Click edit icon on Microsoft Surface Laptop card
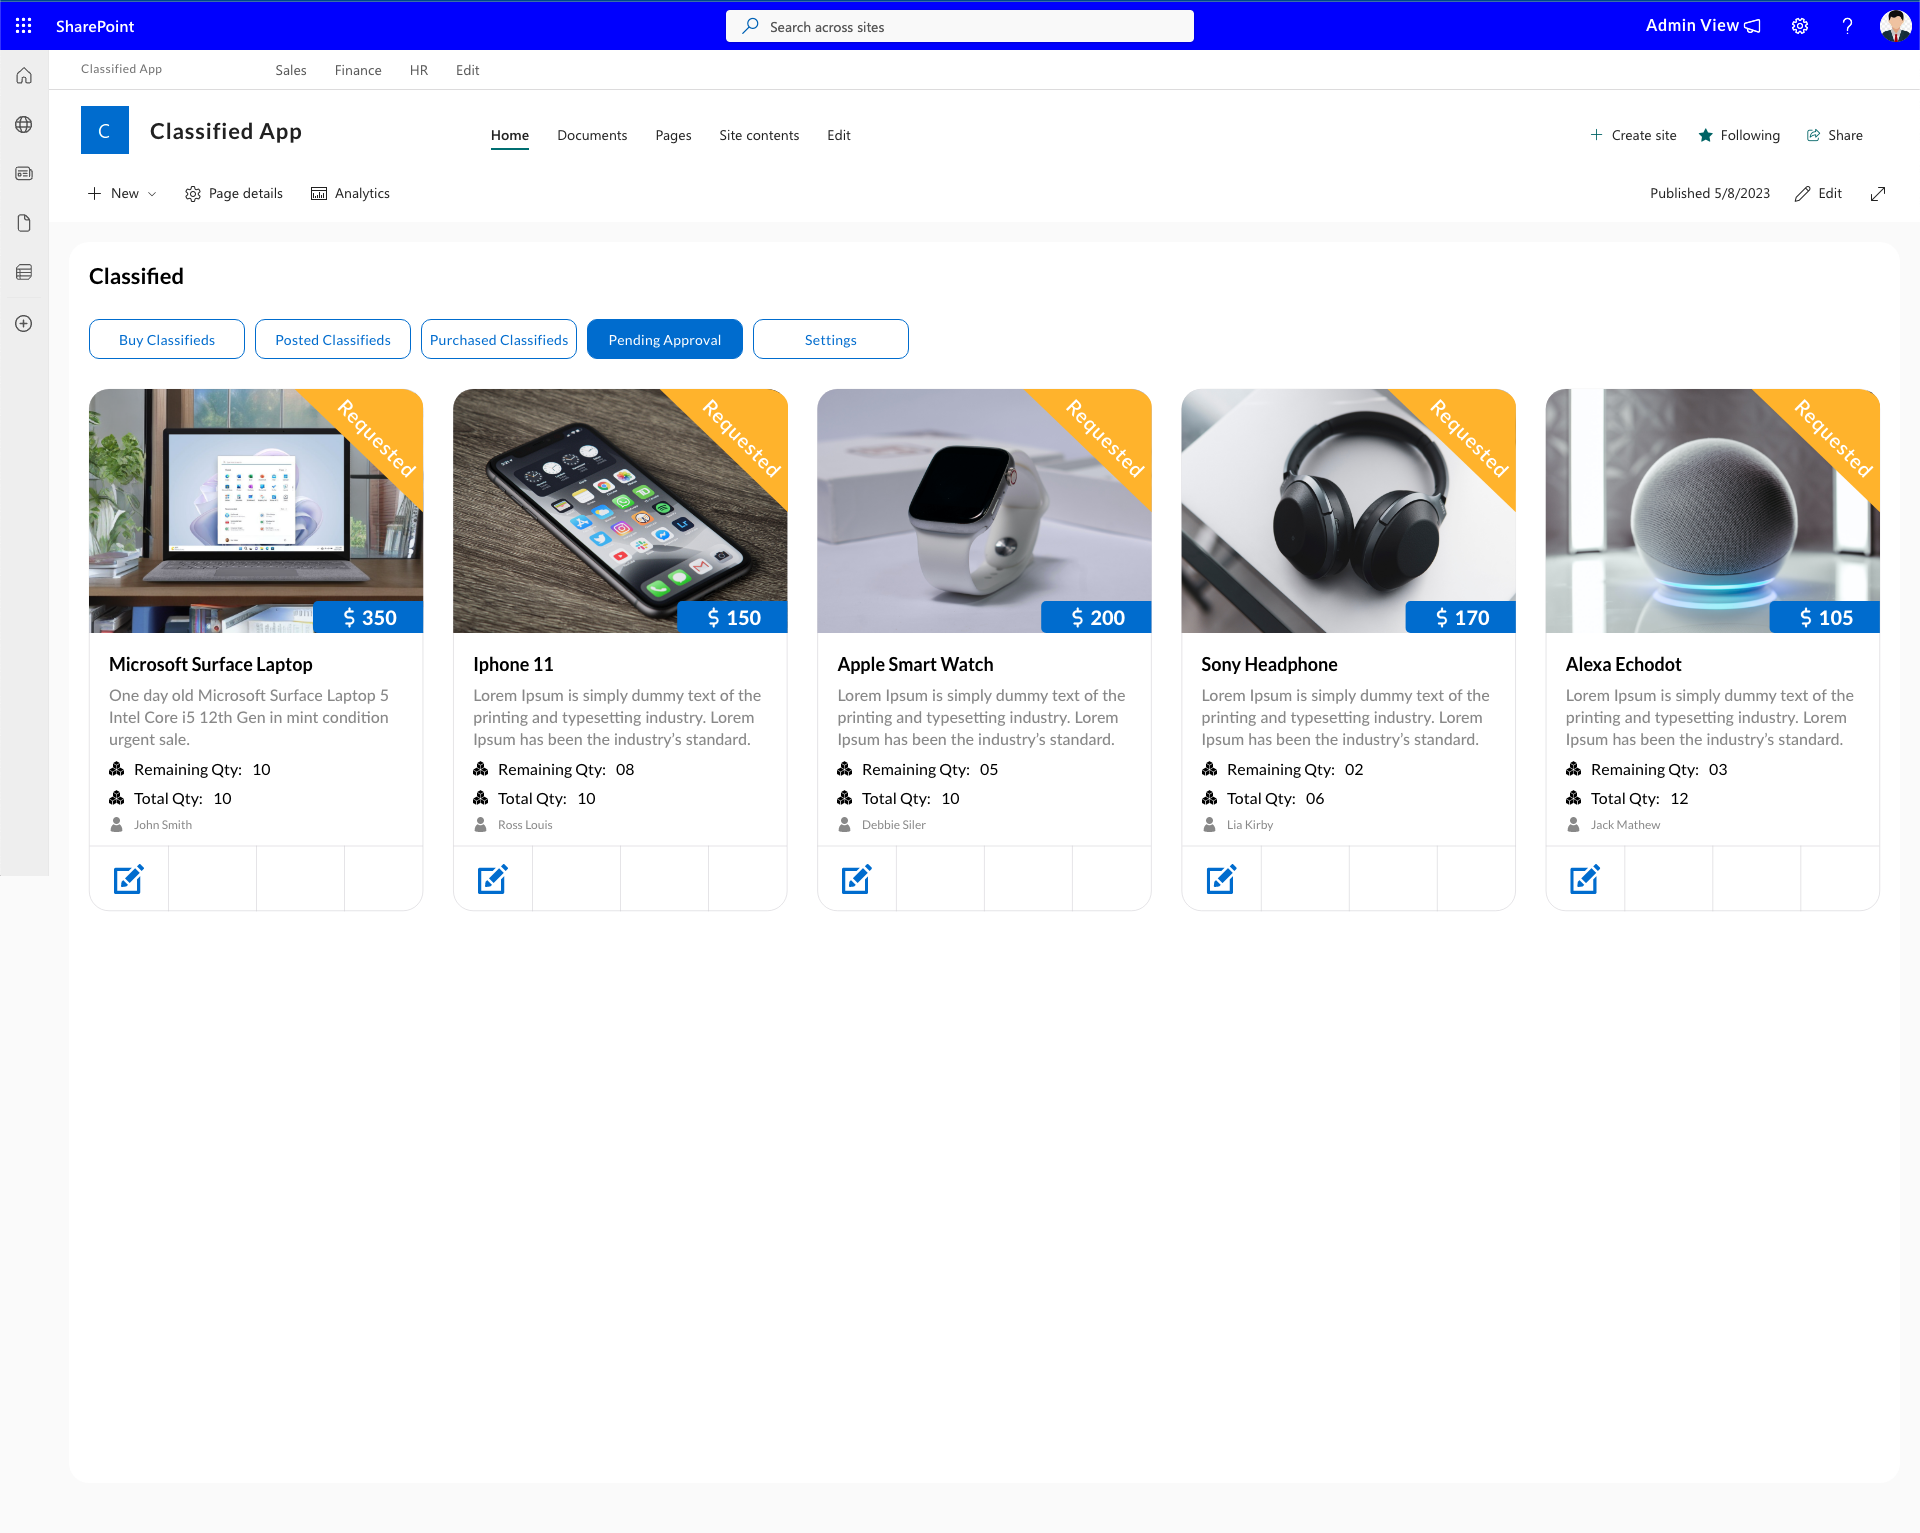1920x1533 pixels. pos(128,879)
